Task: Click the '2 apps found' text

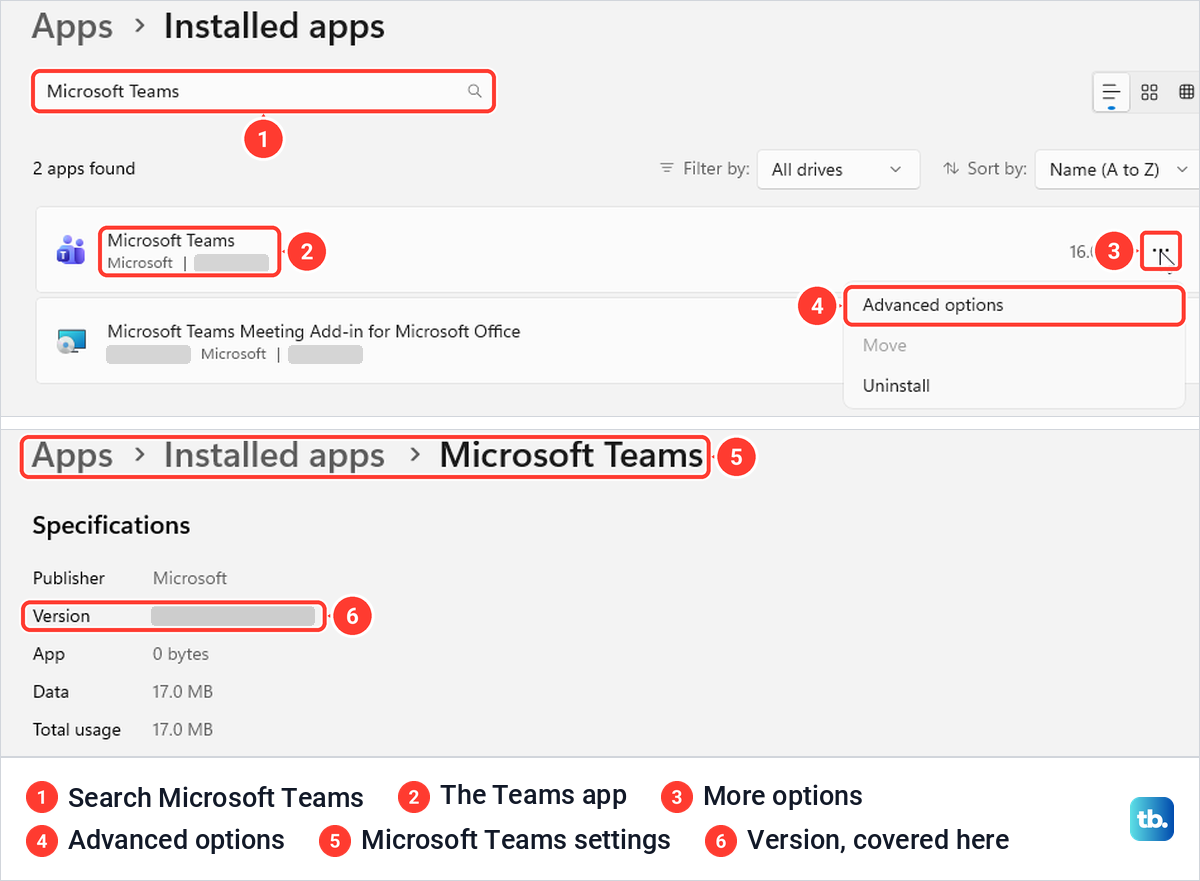Action: coord(84,169)
